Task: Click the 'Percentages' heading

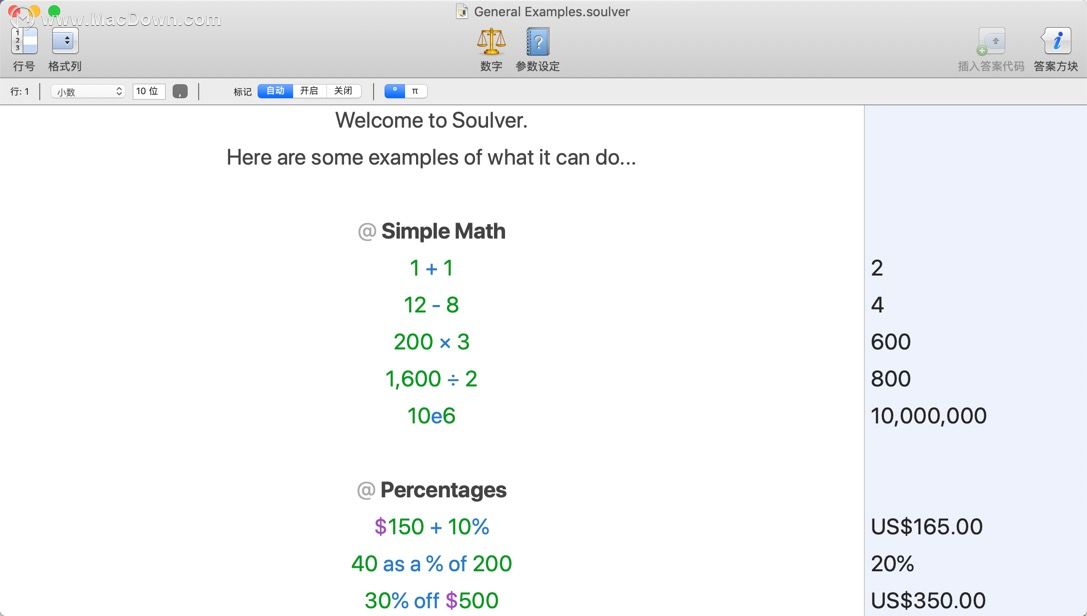Action: 443,490
